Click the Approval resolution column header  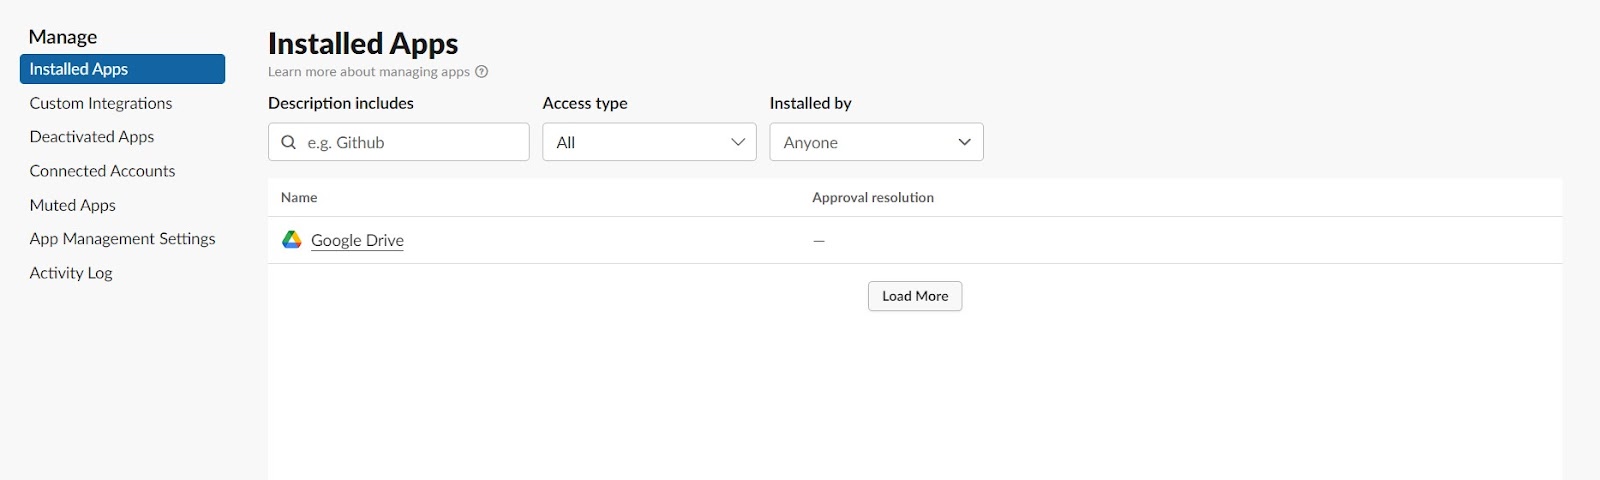pyautogui.click(x=873, y=198)
